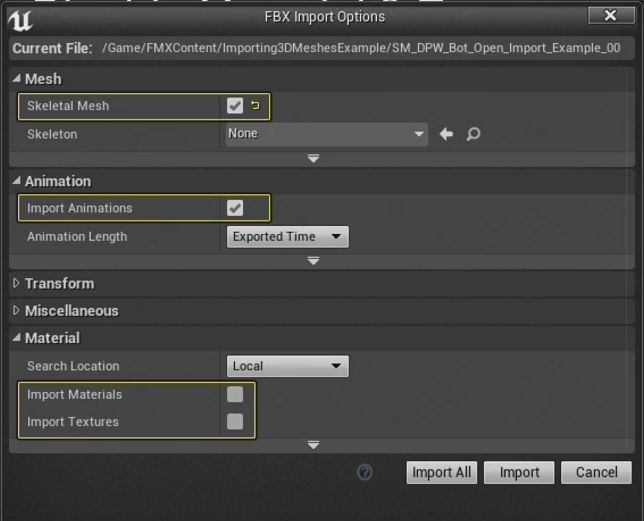
Task: Toggle the Skeletal Mesh checkbox
Action: pyautogui.click(x=235, y=106)
